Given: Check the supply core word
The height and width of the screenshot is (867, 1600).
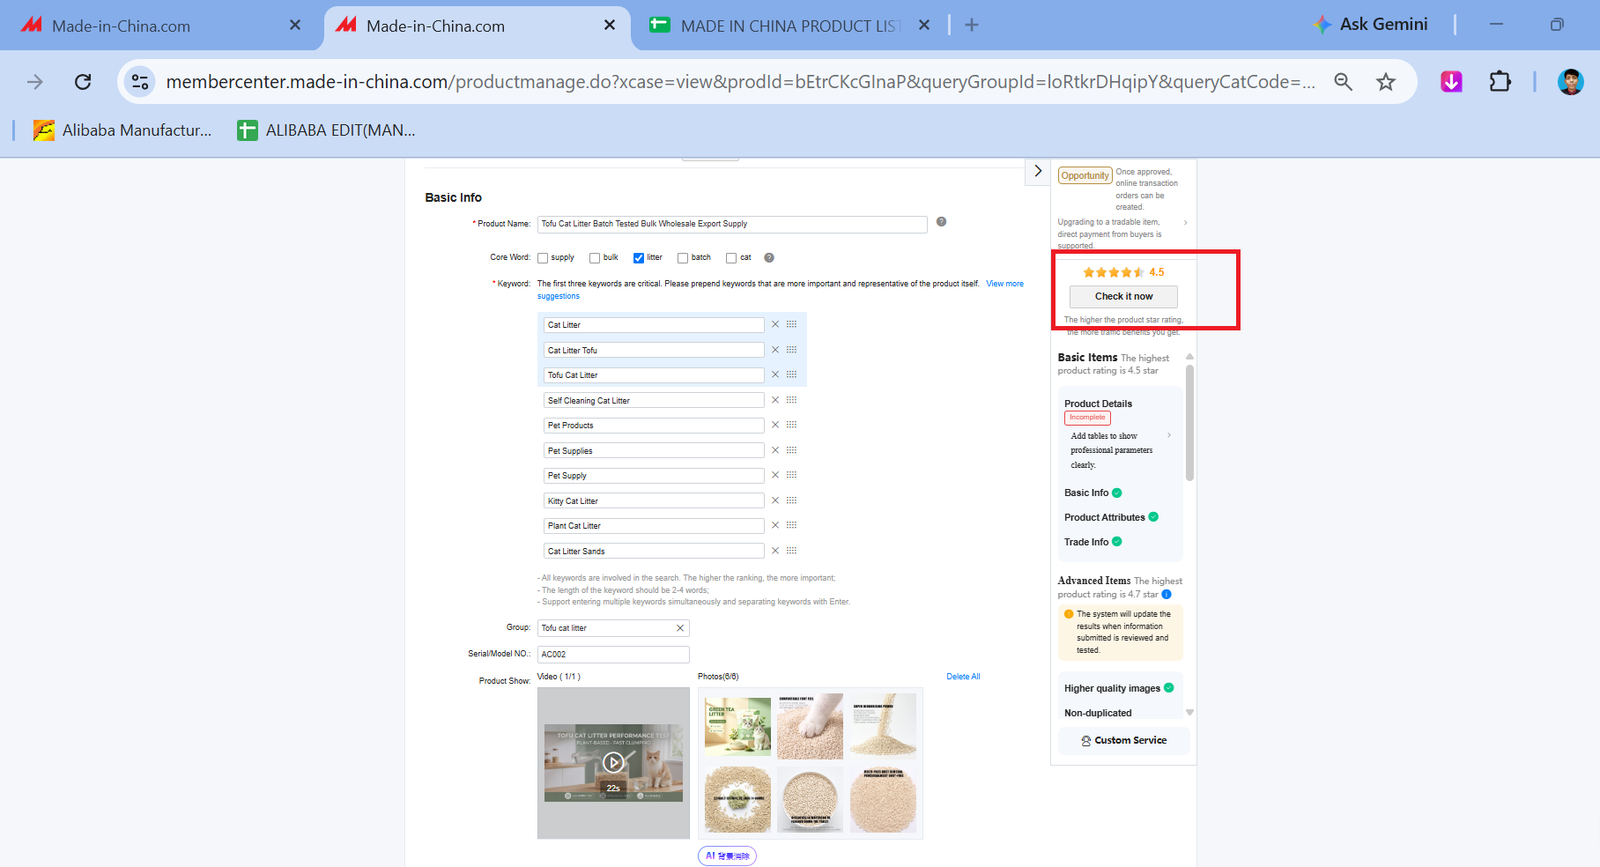Looking at the screenshot, I should click(x=543, y=258).
